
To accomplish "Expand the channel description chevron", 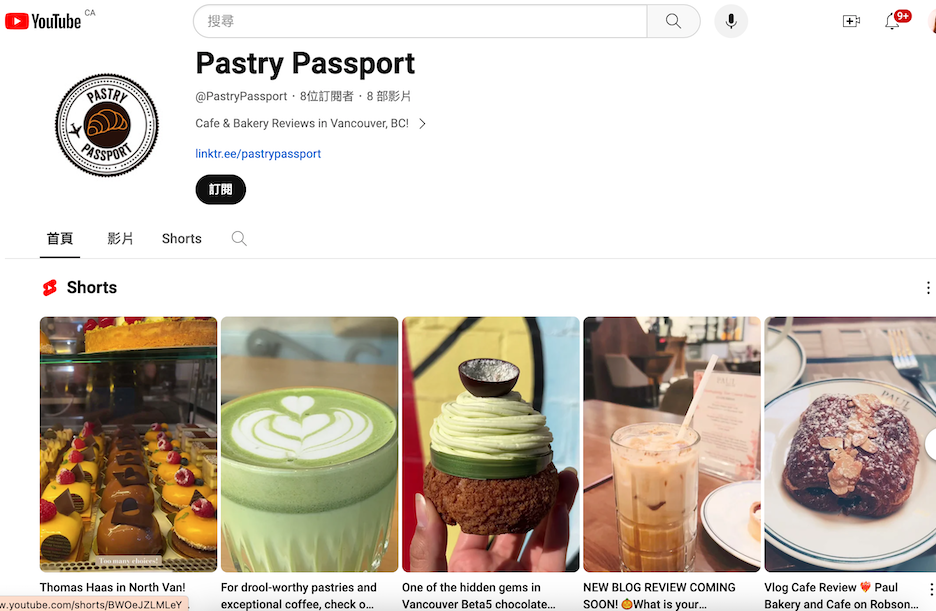I will pyautogui.click(x=423, y=124).
